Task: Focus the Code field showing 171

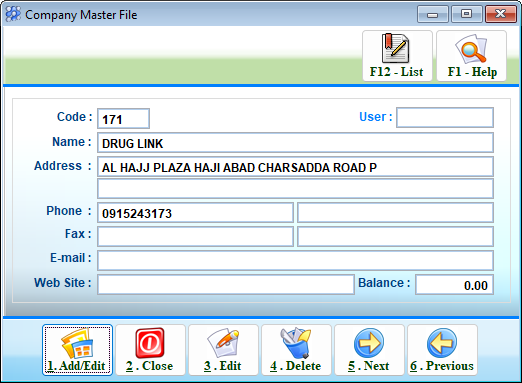Action: [x=123, y=118]
